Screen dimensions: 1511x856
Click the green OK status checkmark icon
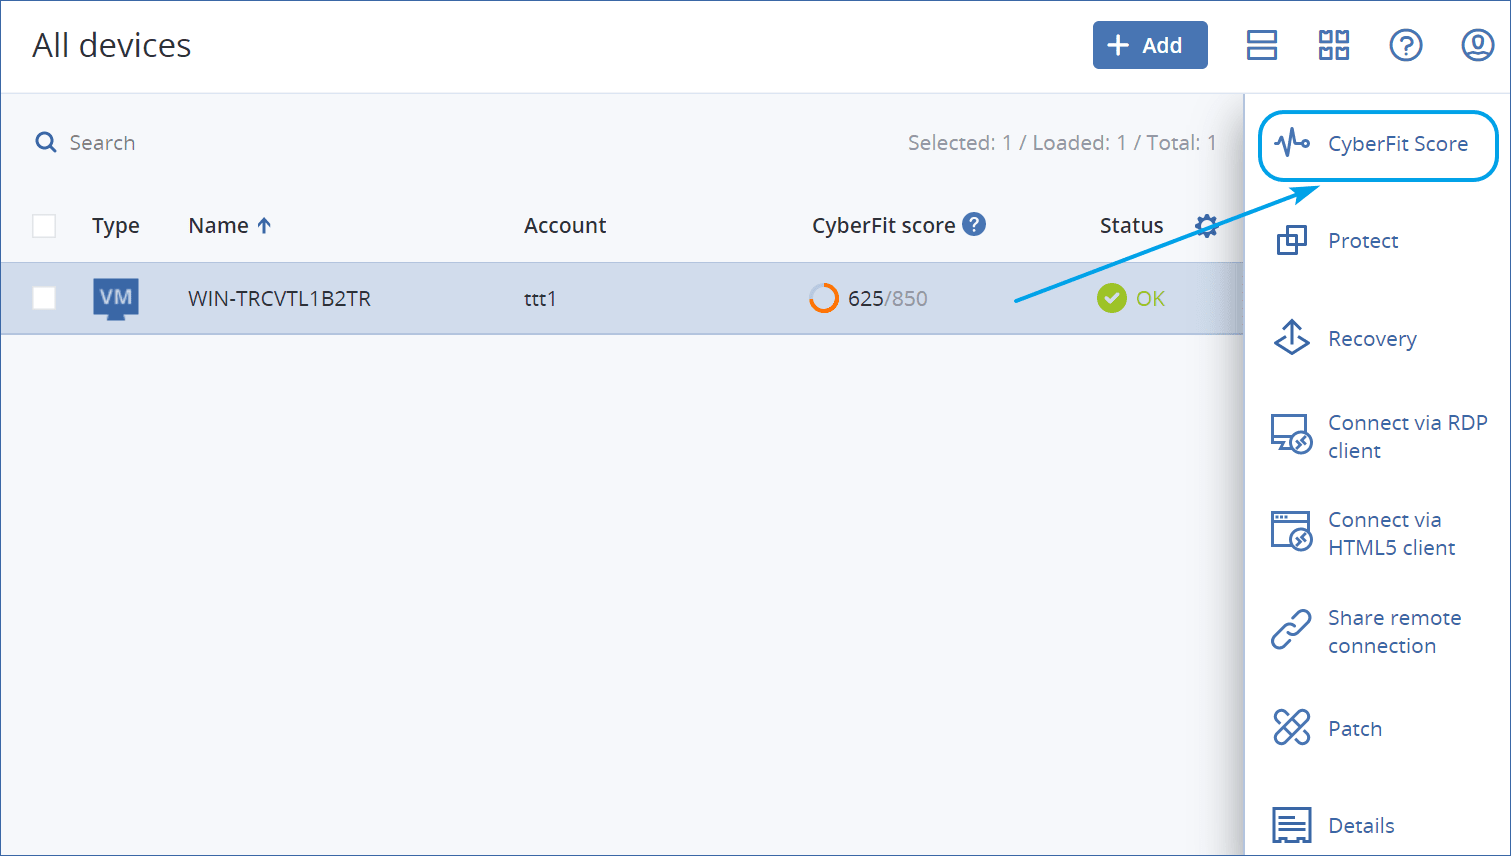coord(1112,298)
